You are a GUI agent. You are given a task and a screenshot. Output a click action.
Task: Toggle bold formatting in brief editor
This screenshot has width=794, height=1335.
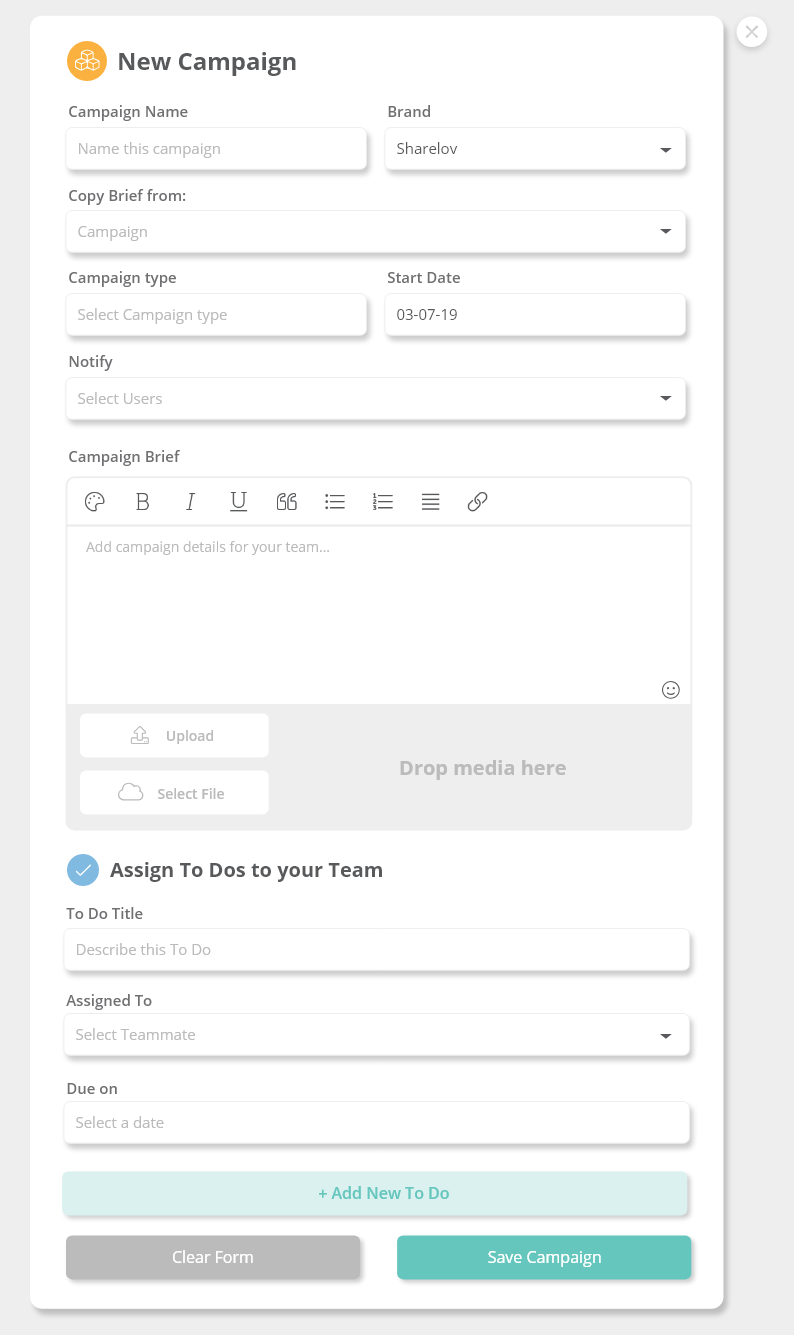(x=143, y=502)
